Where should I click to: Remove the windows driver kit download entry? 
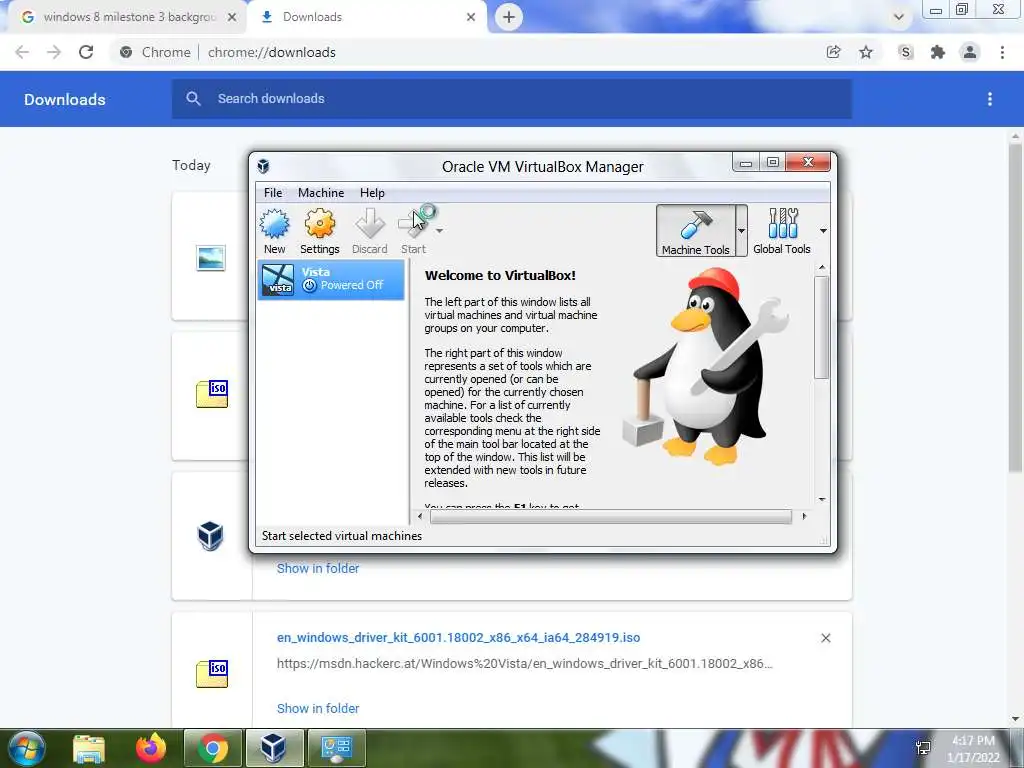(825, 638)
